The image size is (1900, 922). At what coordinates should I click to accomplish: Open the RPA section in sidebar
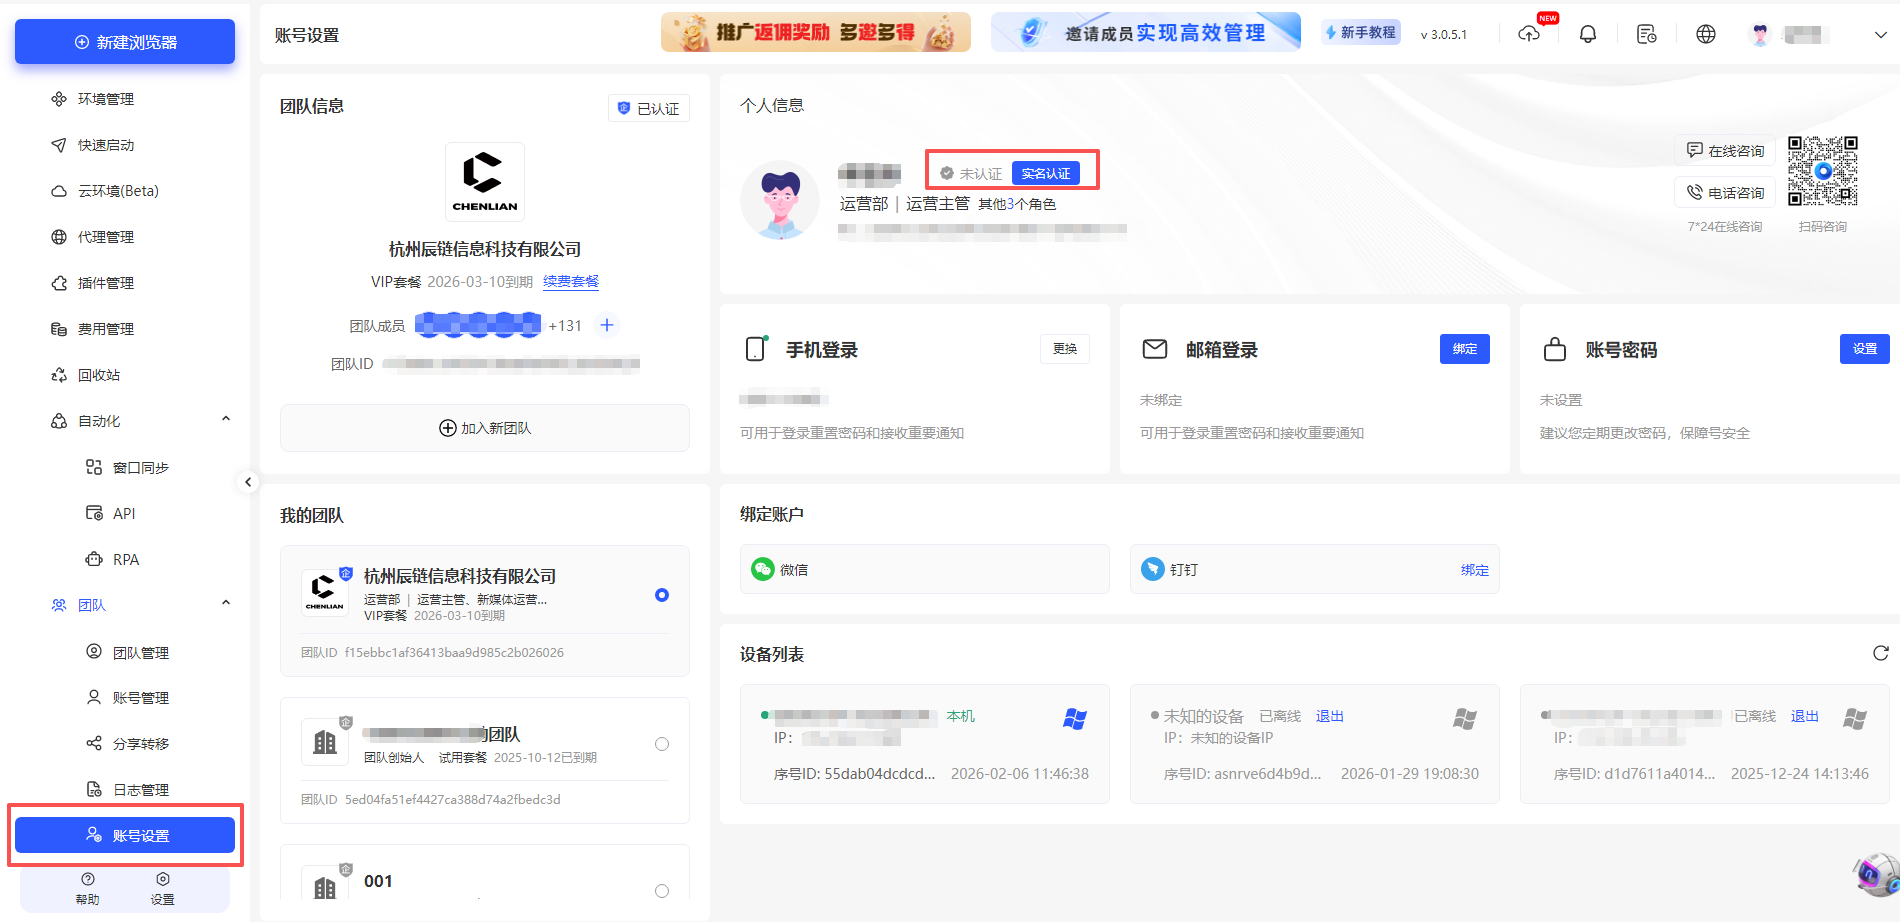[x=126, y=558]
